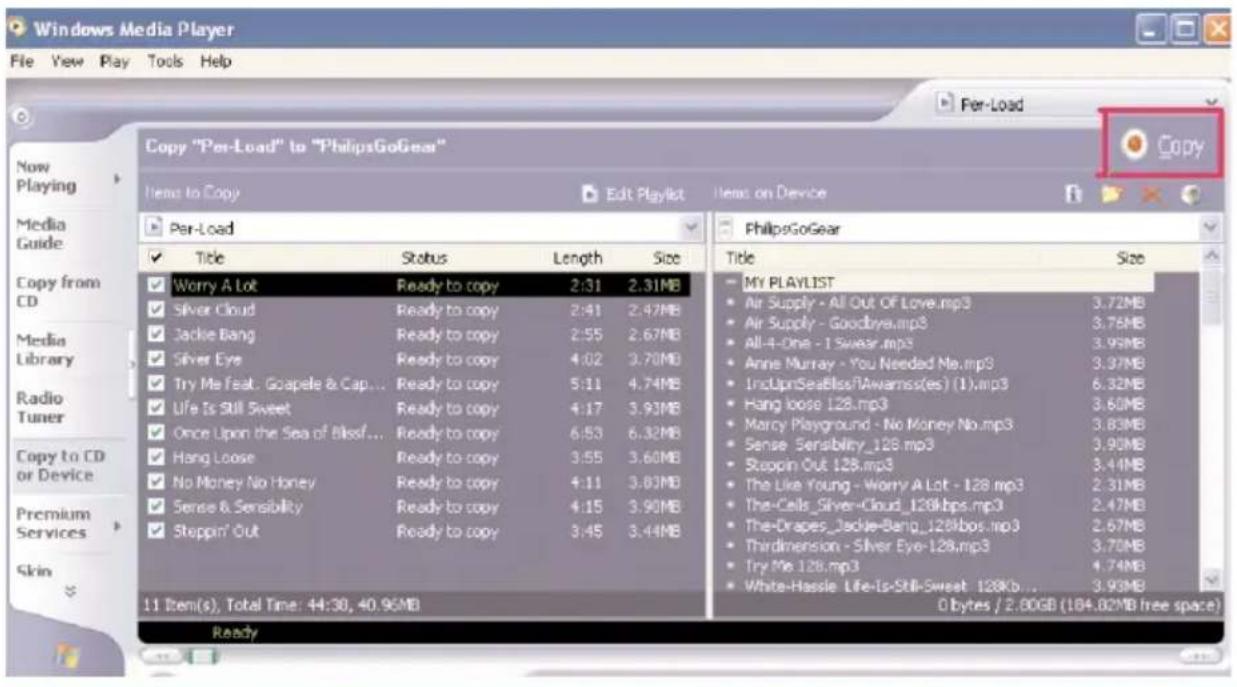Toggle the select-all checkbox in the Title header
Viewport: 1237px width, 687px height.
coord(155,258)
